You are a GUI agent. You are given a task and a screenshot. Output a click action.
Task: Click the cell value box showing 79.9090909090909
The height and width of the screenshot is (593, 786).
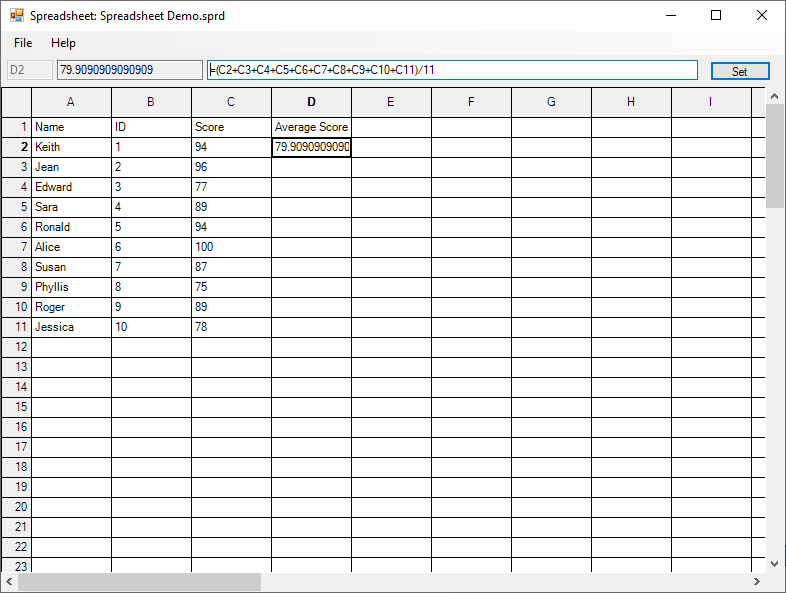point(130,70)
